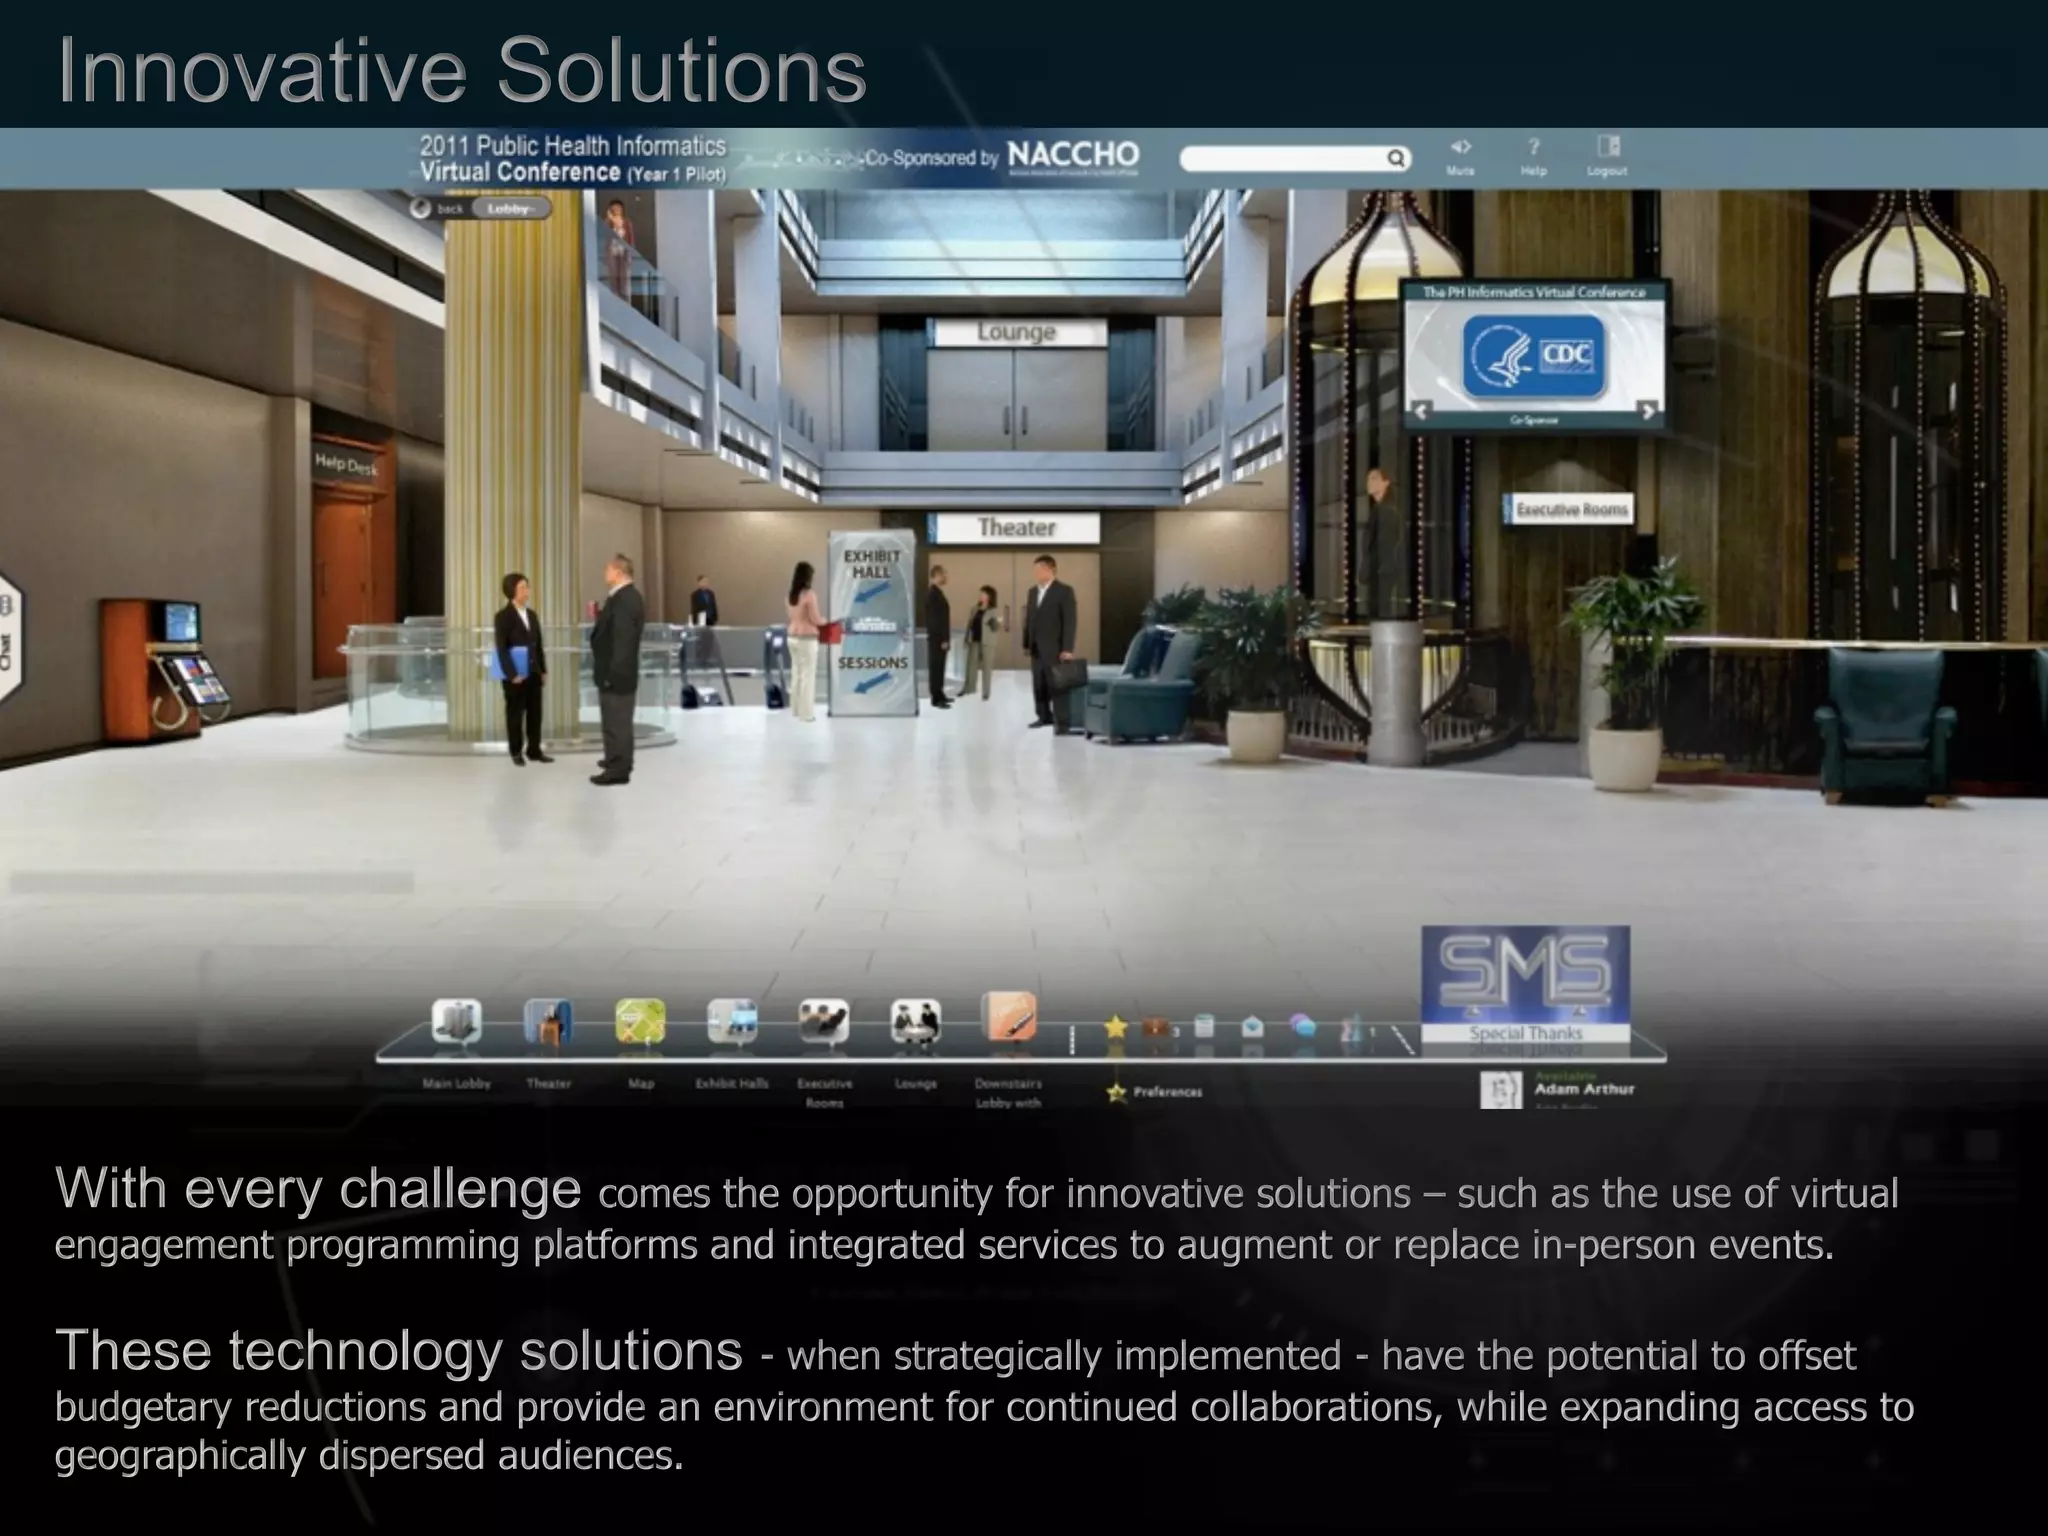Click the gold star Preferences icon in dock
Image resolution: width=2048 pixels, height=1536 pixels.
pos(1115,1027)
